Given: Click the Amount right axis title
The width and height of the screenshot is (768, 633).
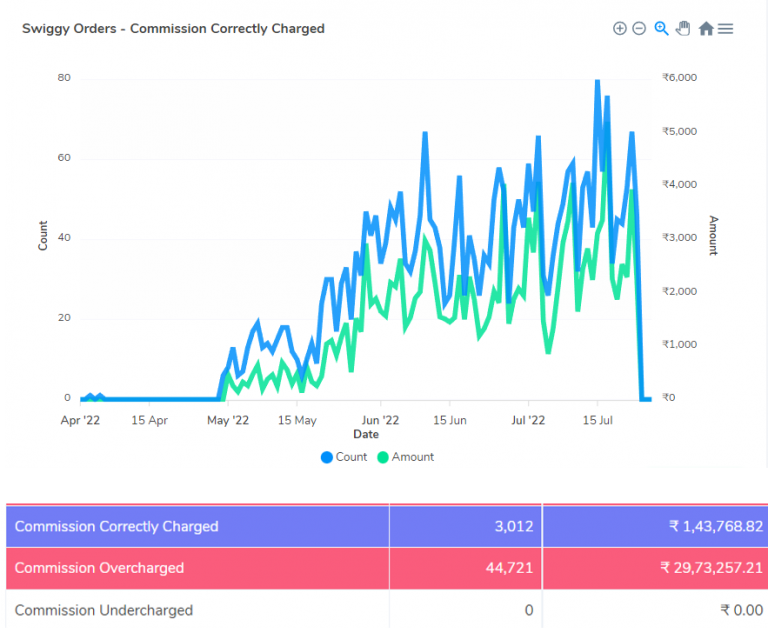Looking at the screenshot, I should [x=713, y=236].
